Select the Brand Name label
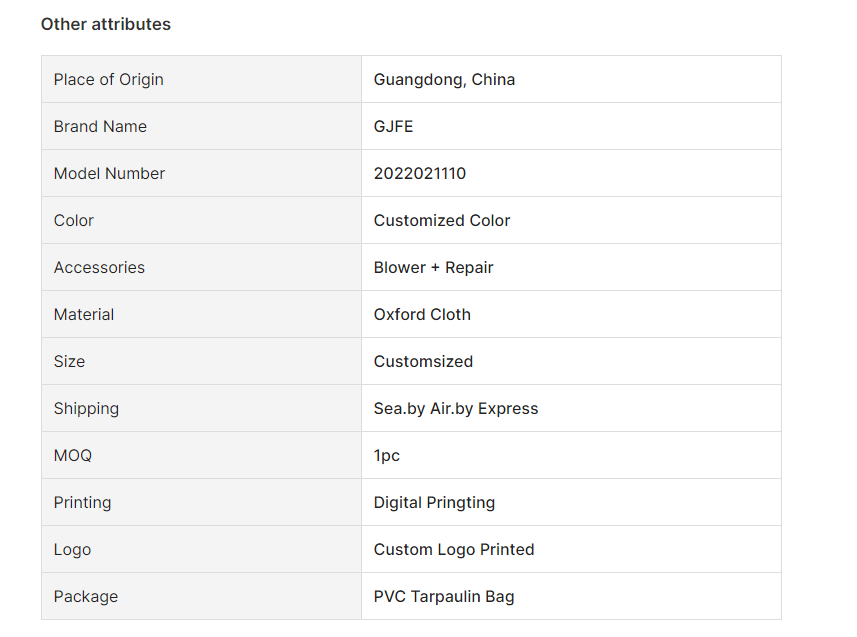This screenshot has height=637, width=857. 100,126
